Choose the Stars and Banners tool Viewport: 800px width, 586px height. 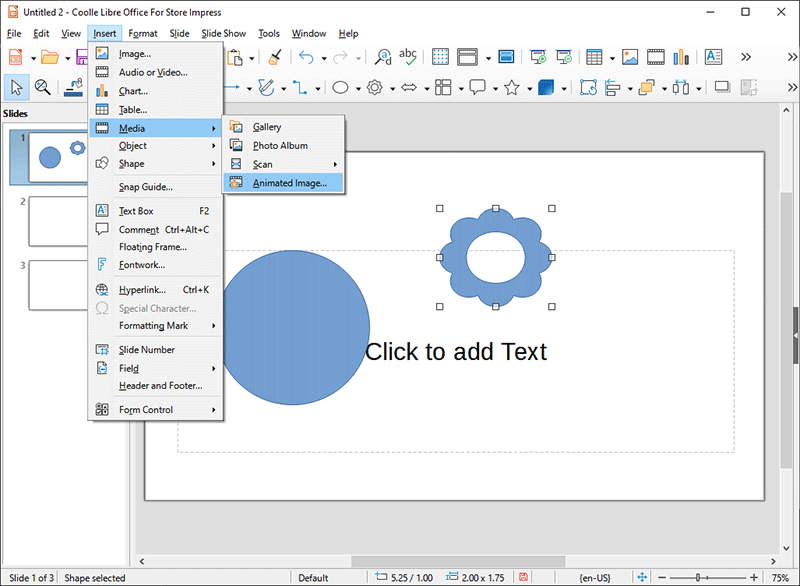click(511, 88)
